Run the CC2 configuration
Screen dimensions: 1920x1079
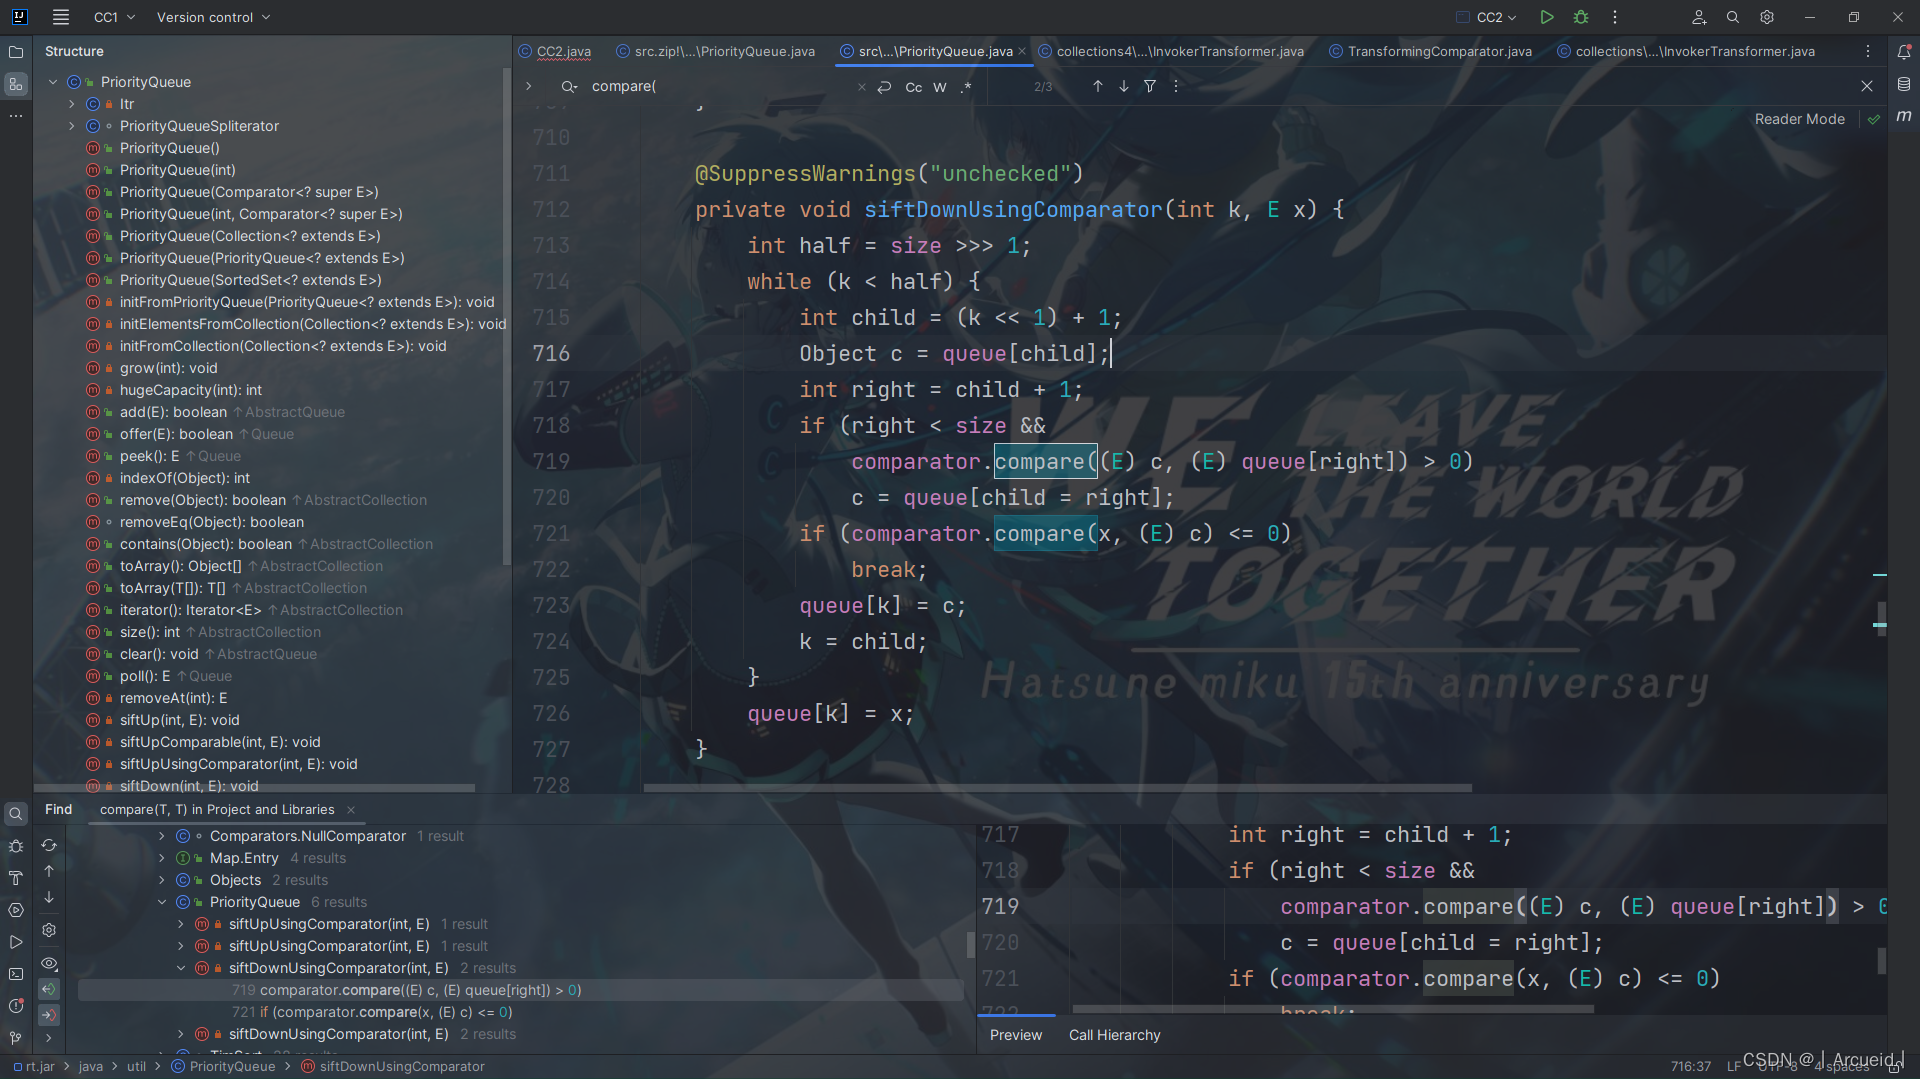pyautogui.click(x=1547, y=17)
